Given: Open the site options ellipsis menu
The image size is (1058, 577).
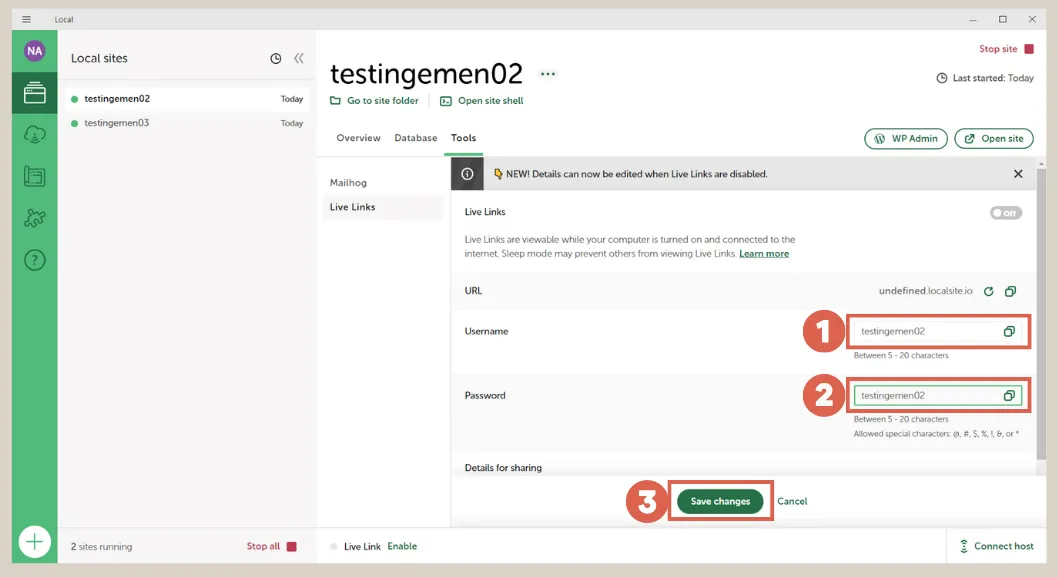Looking at the screenshot, I should [547, 74].
